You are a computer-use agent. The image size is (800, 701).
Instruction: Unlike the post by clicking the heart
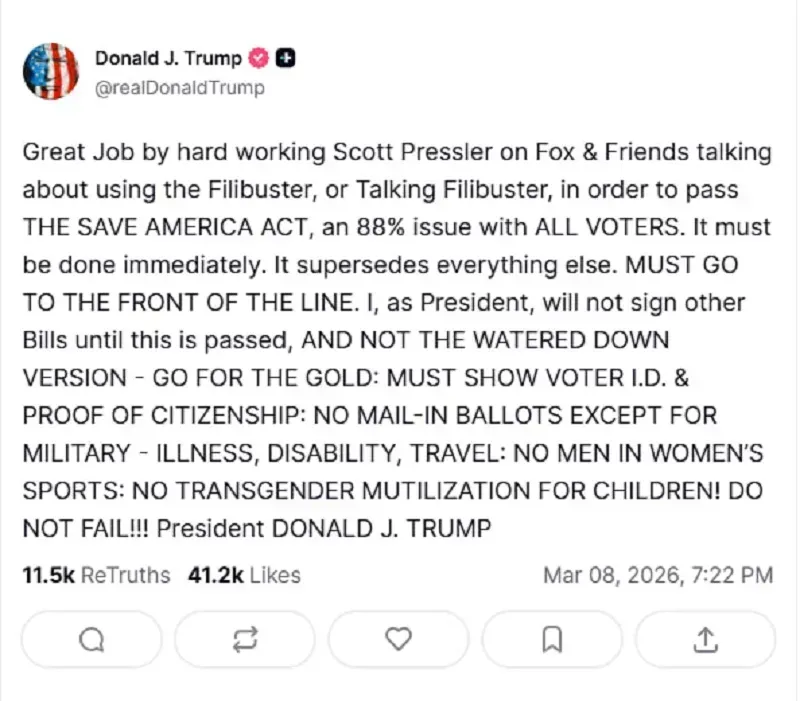click(x=398, y=639)
